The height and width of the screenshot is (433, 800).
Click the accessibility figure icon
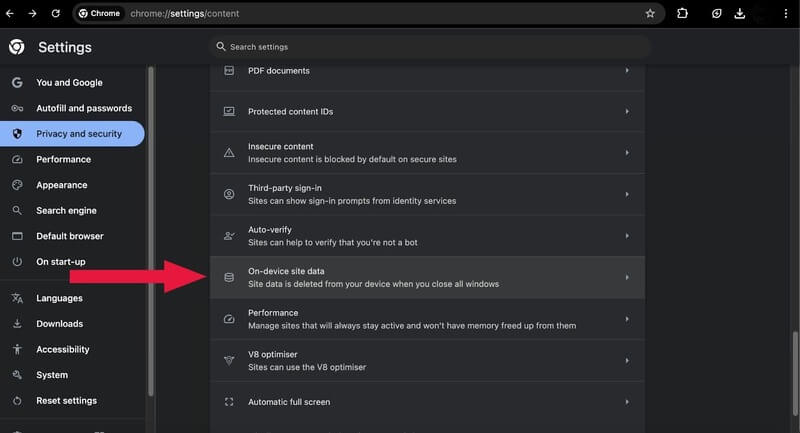point(17,349)
